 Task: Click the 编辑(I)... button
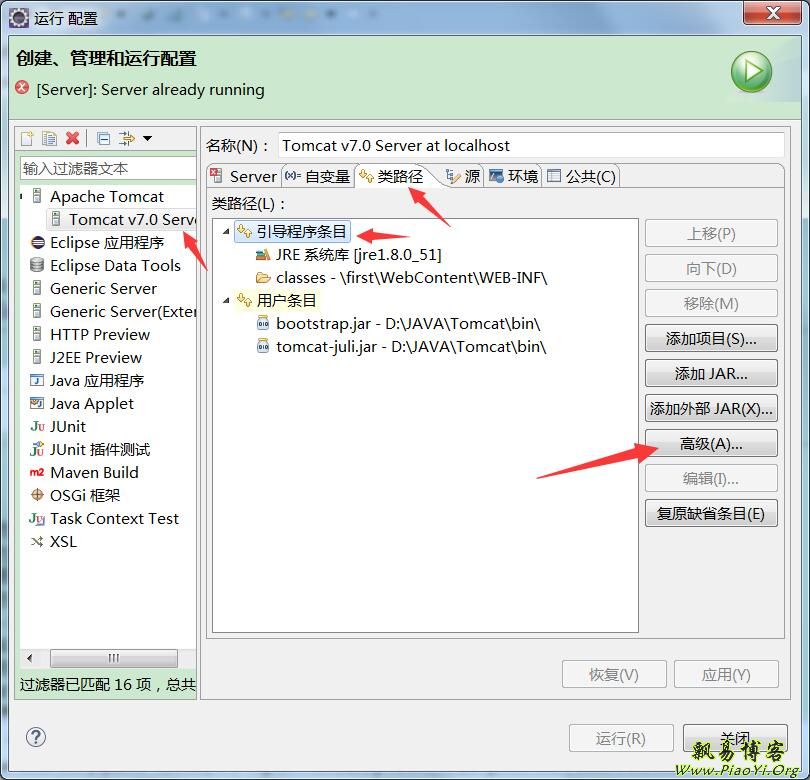click(711, 478)
